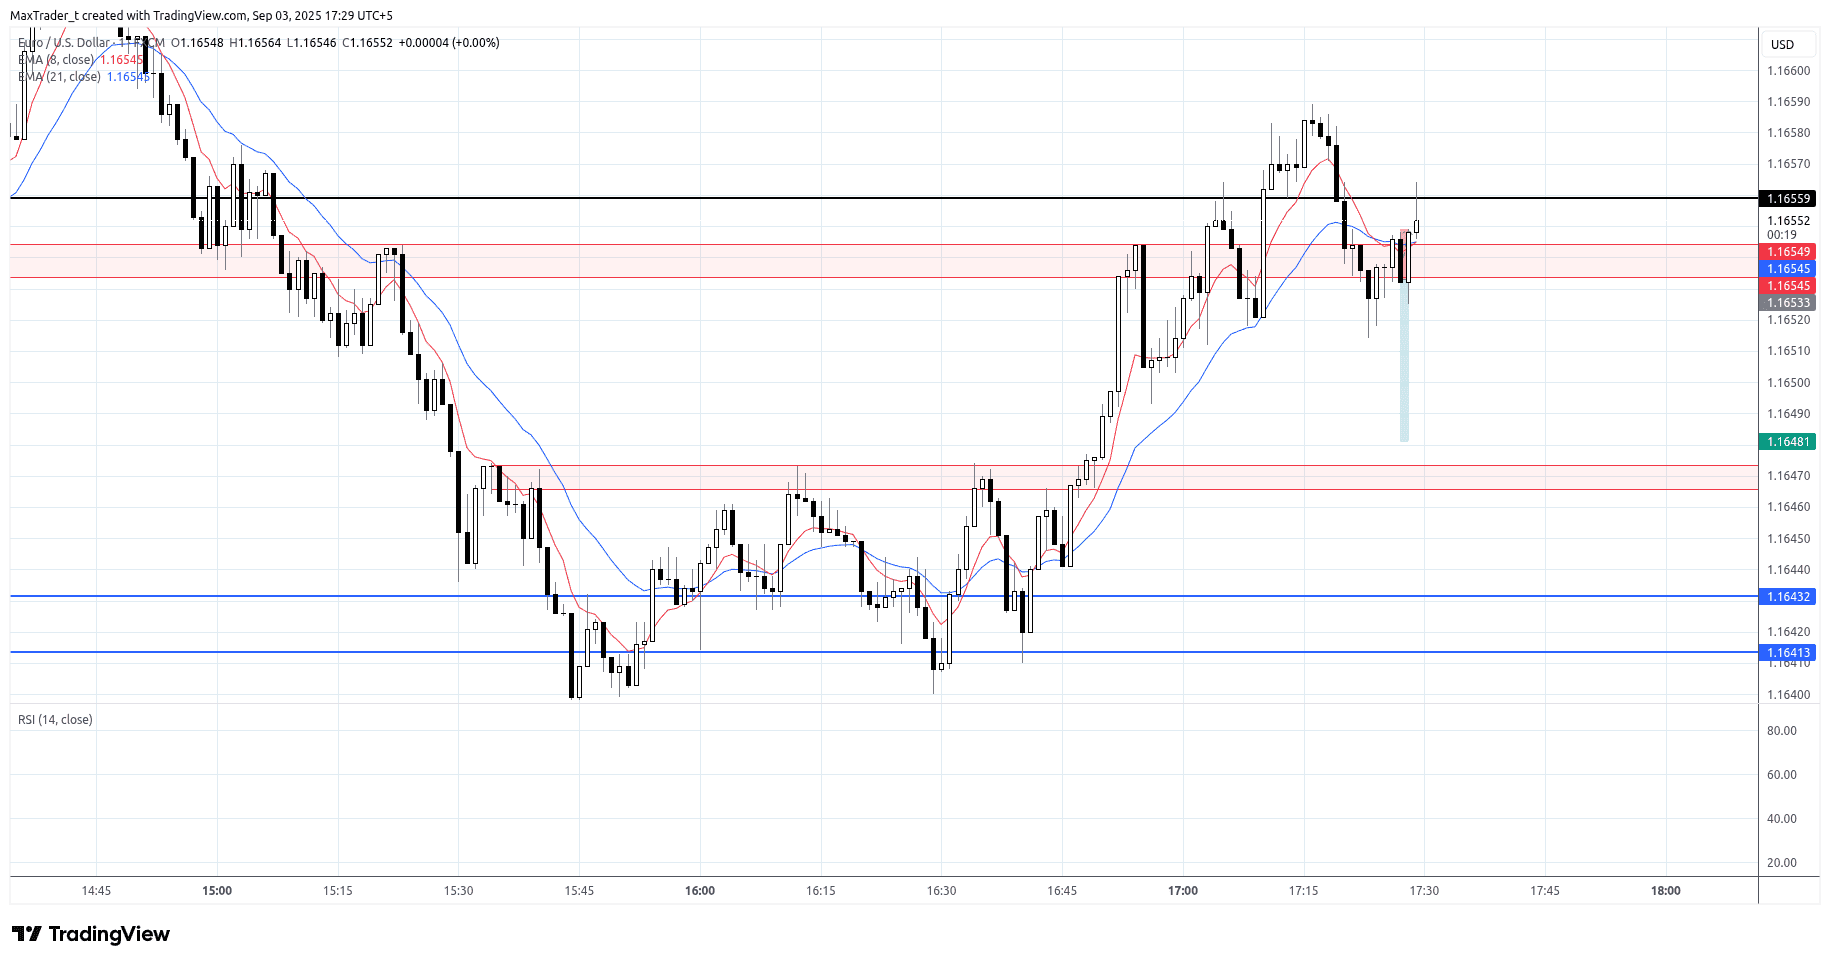This screenshot has width=1830, height=964.
Task: Click the current price 1.16552 axis label
Action: pyautogui.click(x=1788, y=221)
